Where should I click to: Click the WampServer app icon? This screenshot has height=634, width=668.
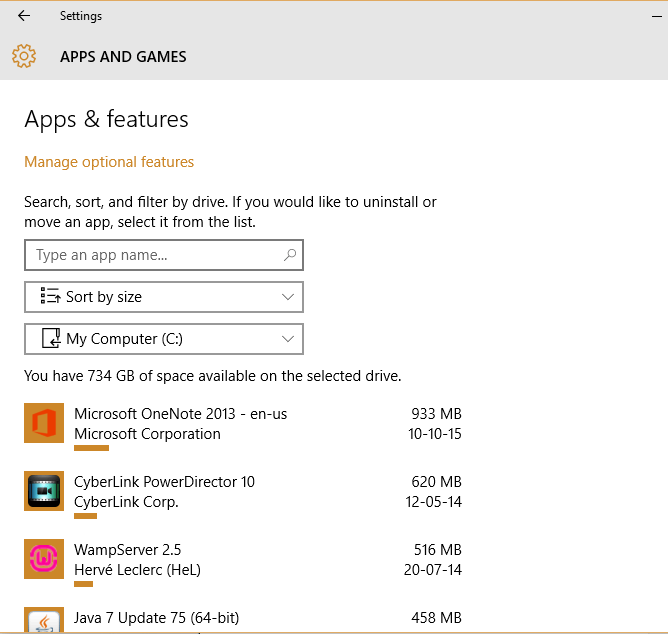click(x=44, y=559)
